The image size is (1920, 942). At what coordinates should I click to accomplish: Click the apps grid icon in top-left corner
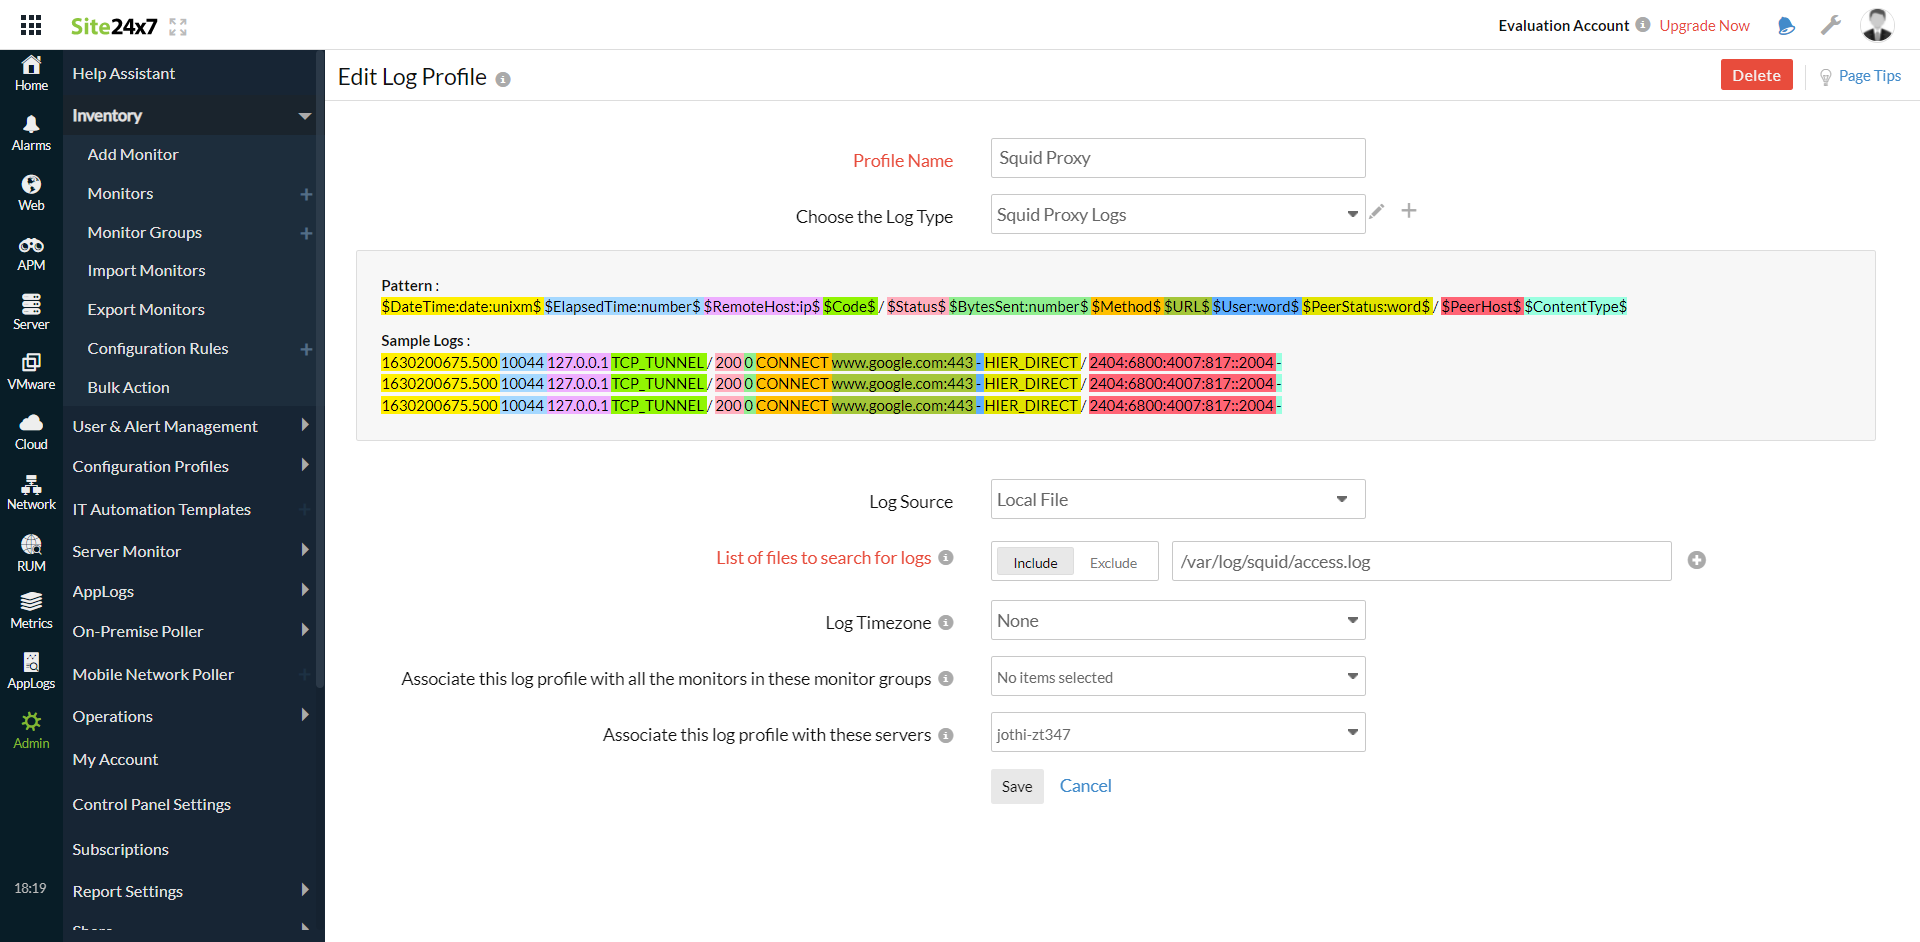pyautogui.click(x=30, y=24)
